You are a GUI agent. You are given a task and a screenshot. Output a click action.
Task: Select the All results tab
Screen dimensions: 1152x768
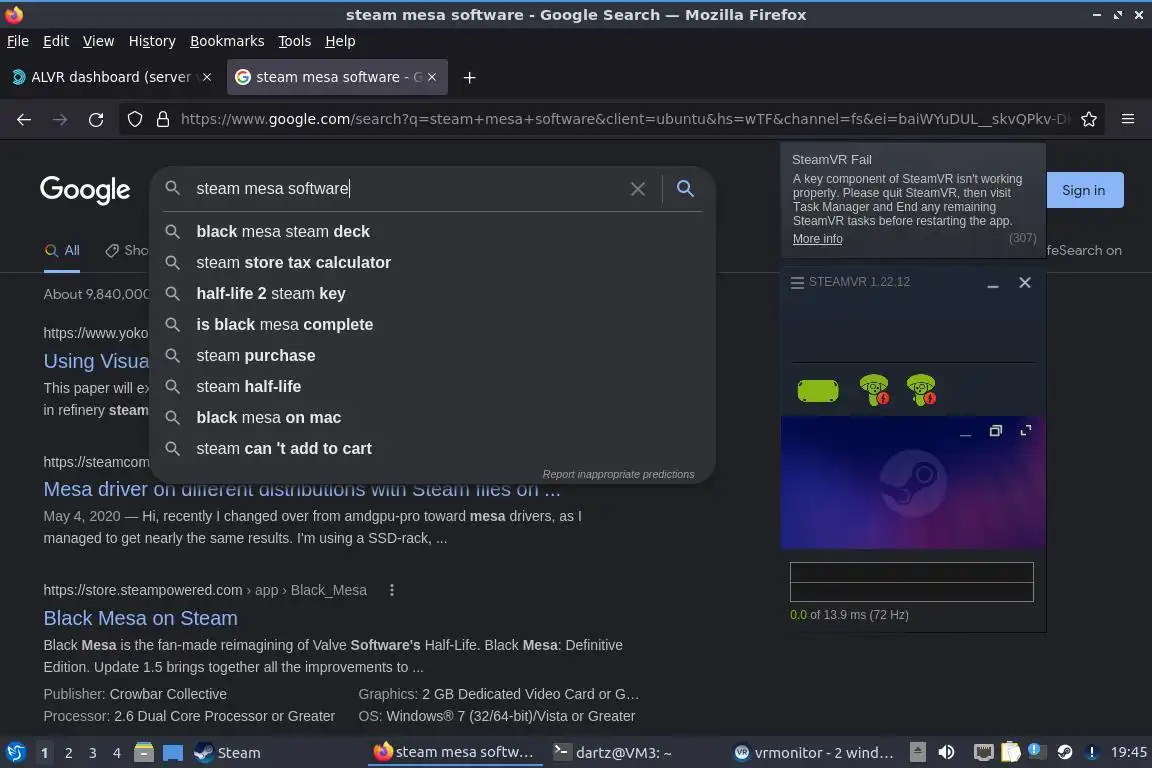pyautogui.click(x=62, y=251)
